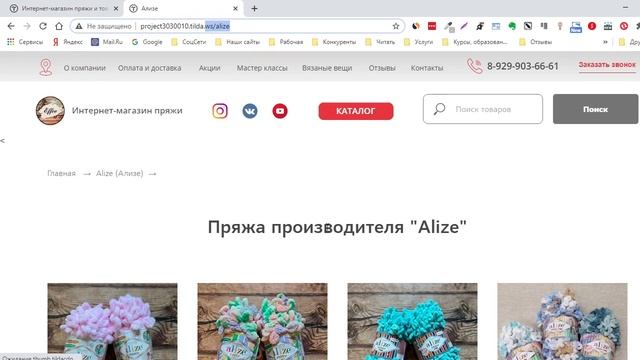Screen dimensions: 640x360
Task: Open Оплата и доставка menu item
Action: [149, 68]
